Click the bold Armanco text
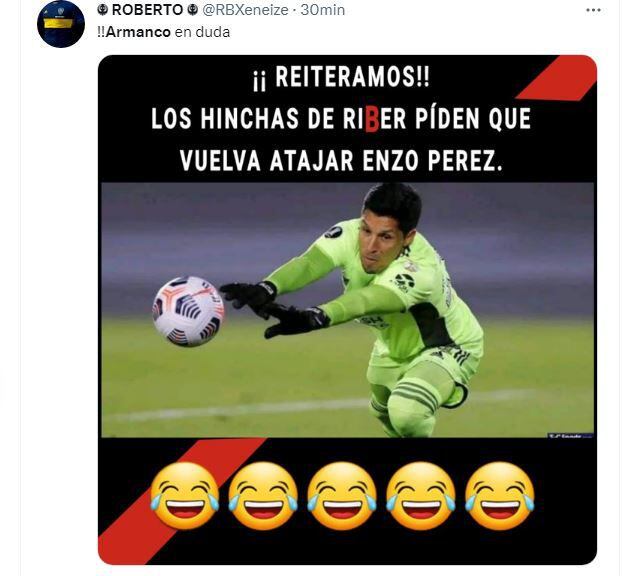Viewport: 636px width, 576px height. tap(138, 32)
